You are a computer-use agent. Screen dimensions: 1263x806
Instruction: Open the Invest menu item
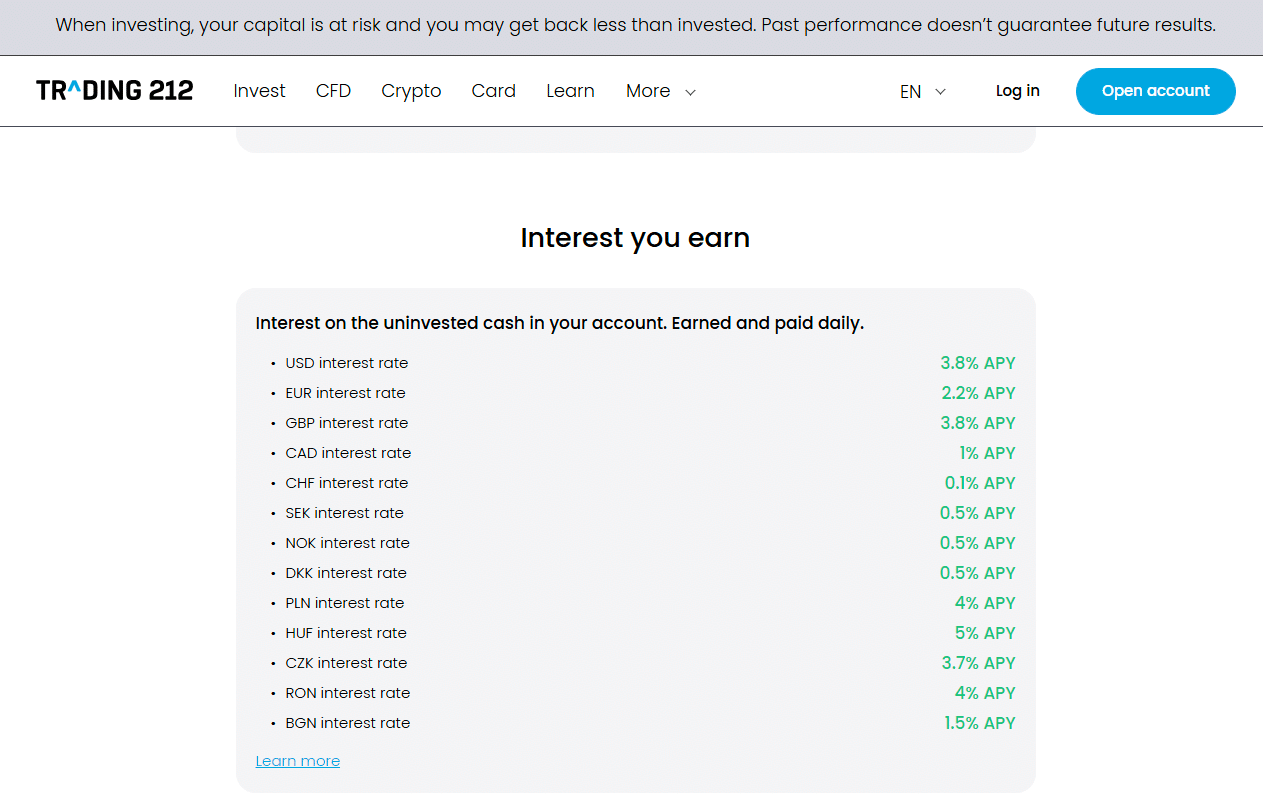[259, 91]
